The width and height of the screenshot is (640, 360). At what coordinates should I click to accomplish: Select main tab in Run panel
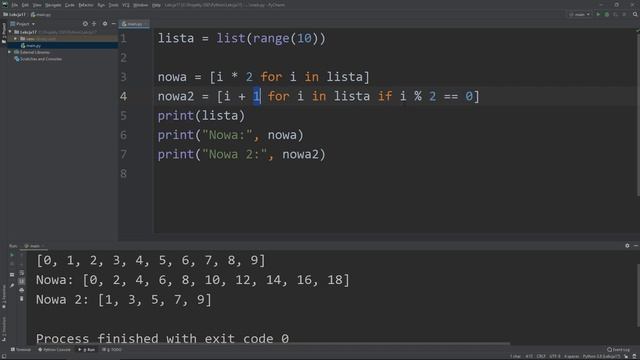34,246
